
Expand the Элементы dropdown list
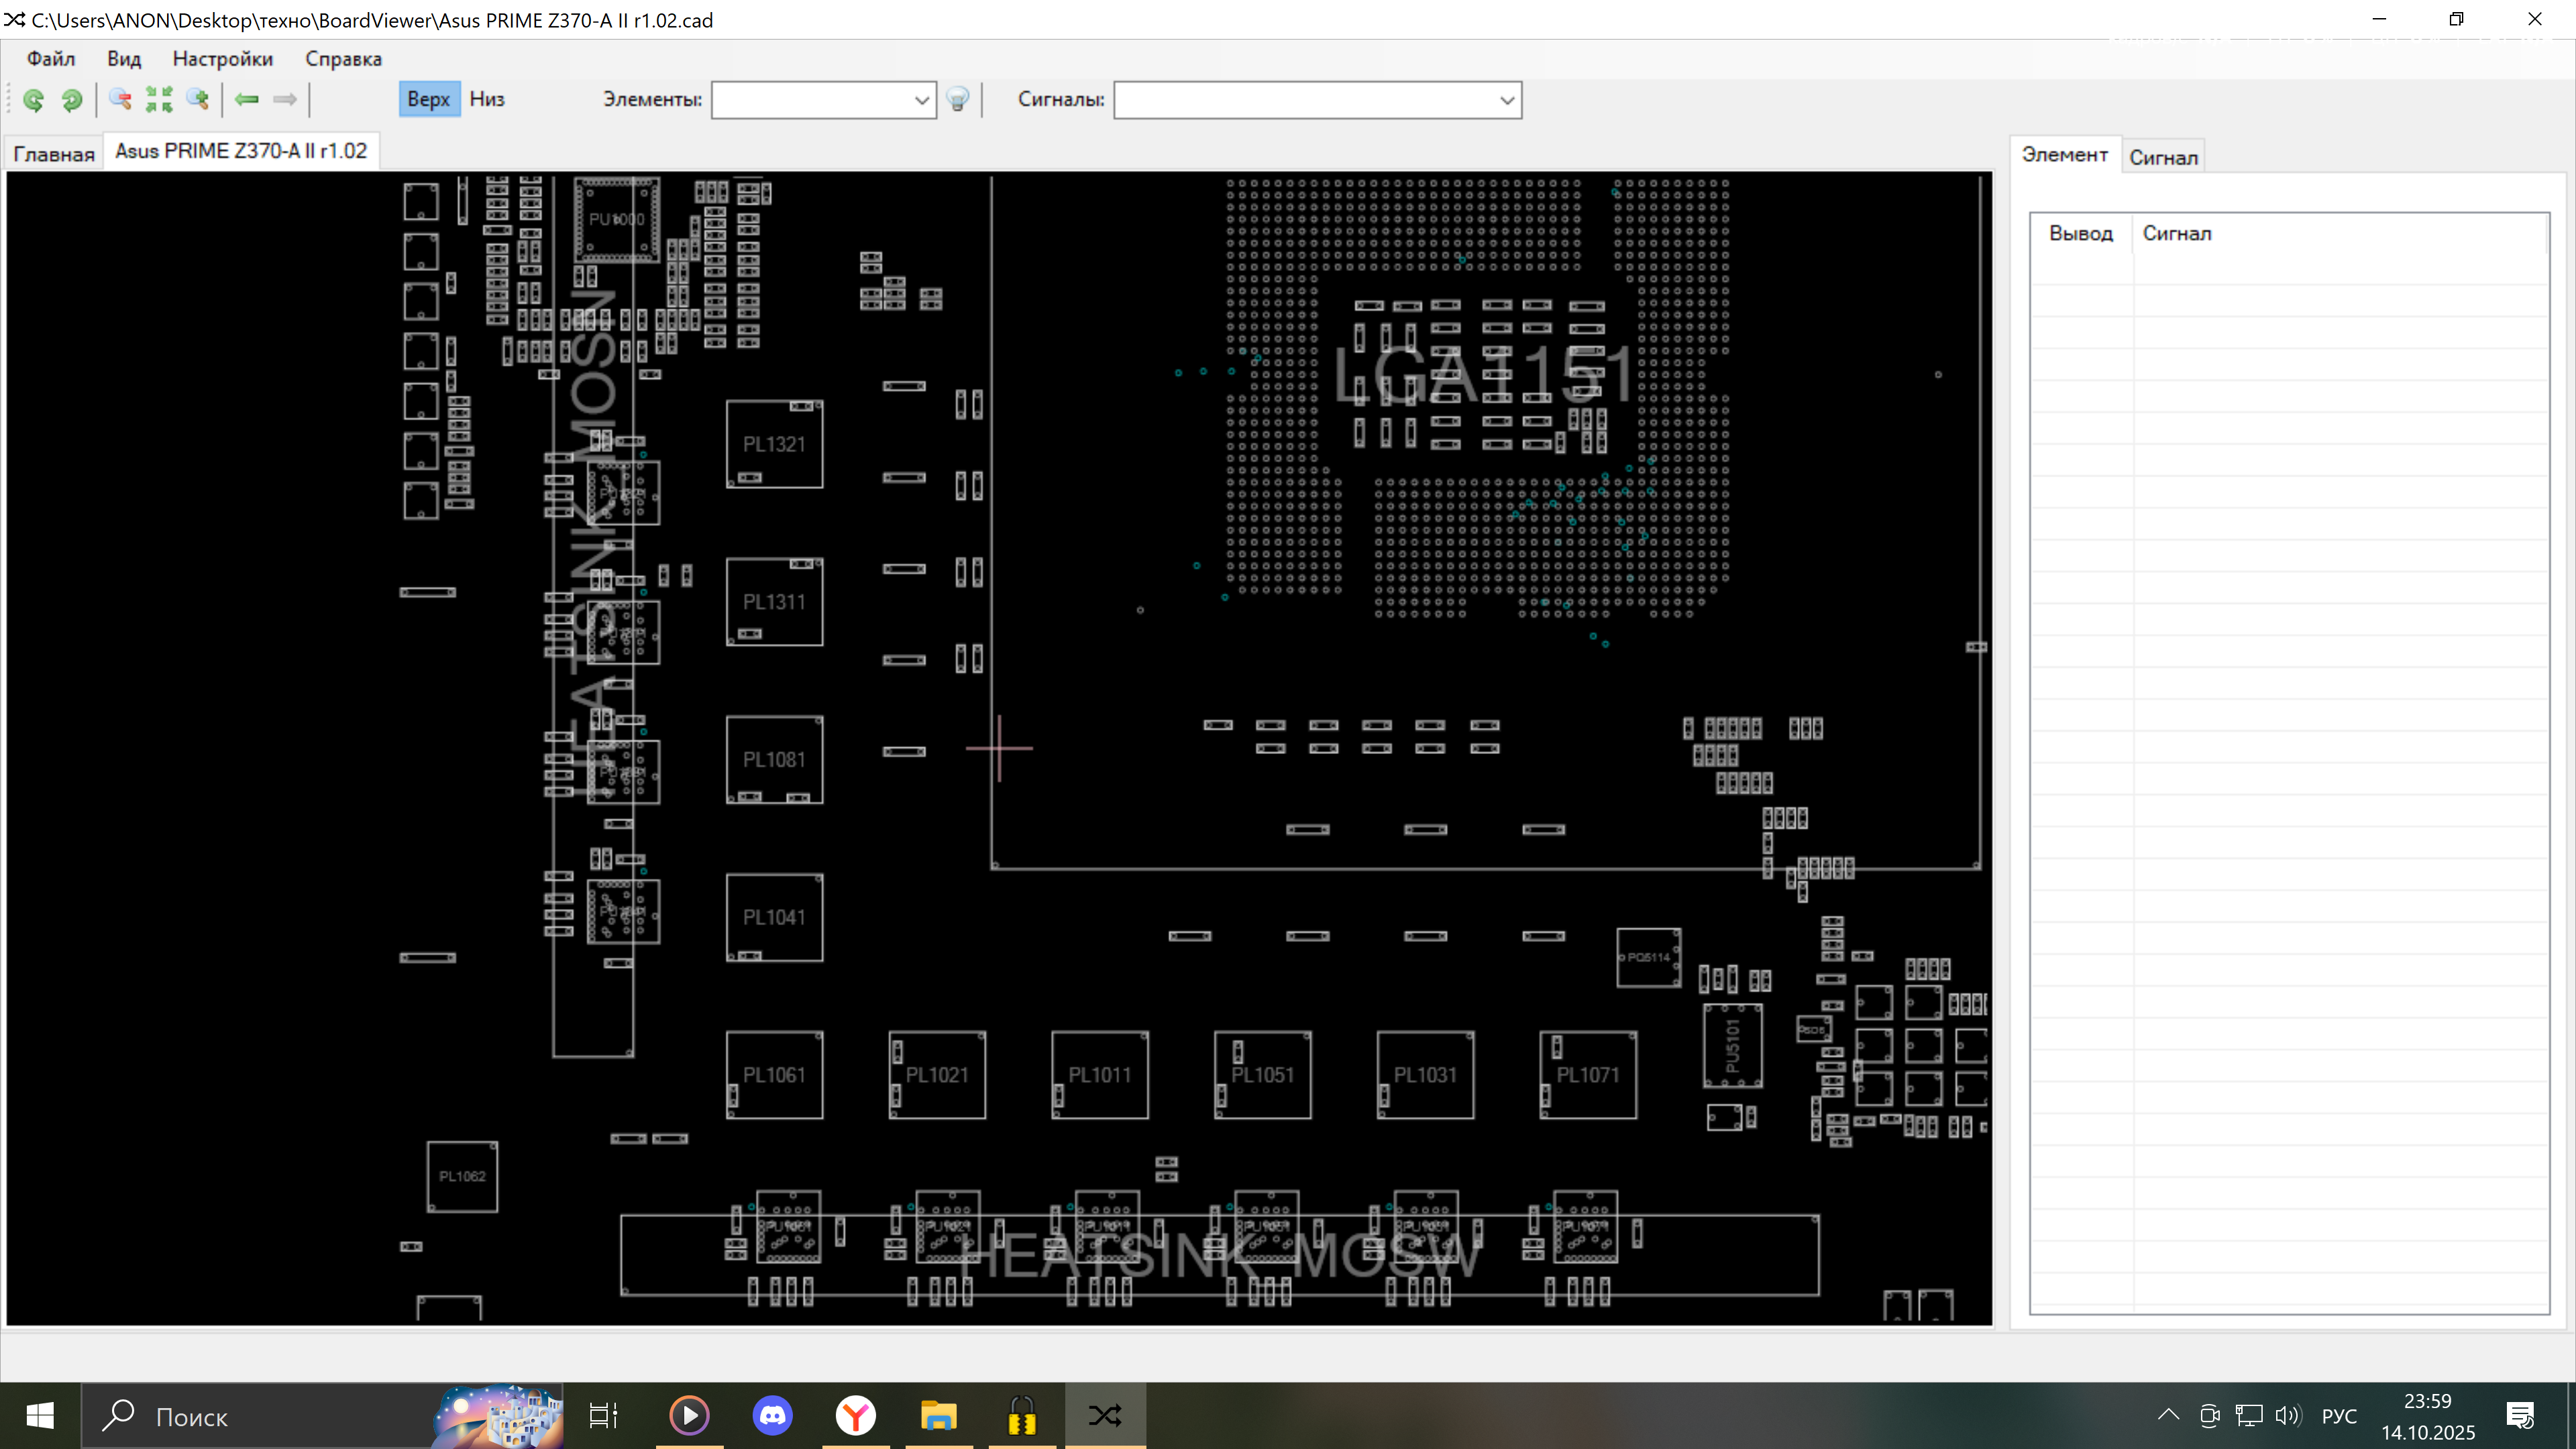click(x=921, y=100)
